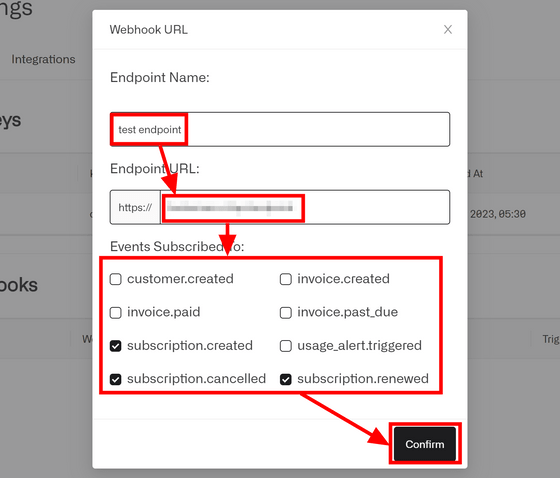Close the Webhook URL dialog
Viewport: 560px width, 478px height.
pos(448,30)
